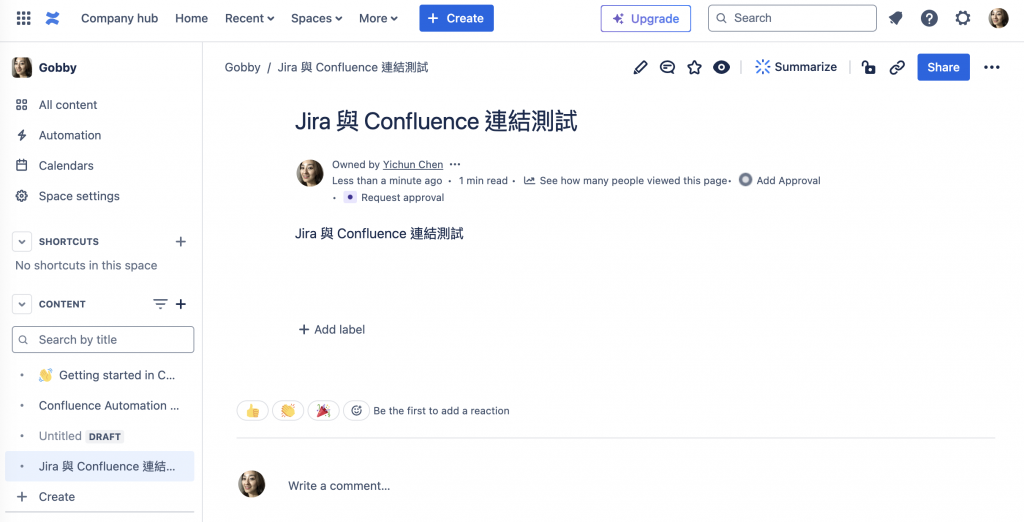Viewport: 1024px width, 522px height.
Task: Focus the Search by title field
Action: pyautogui.click(x=103, y=340)
